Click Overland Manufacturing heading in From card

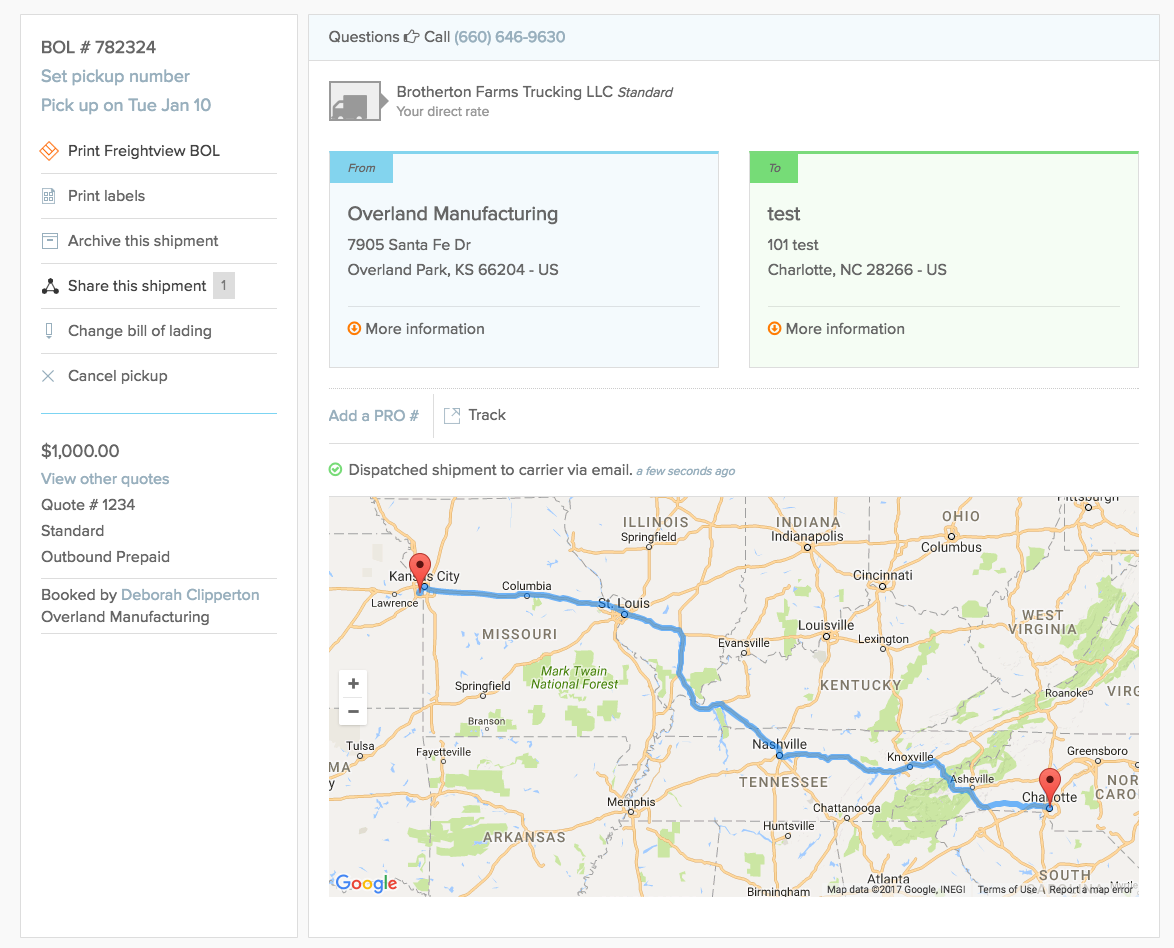(452, 214)
